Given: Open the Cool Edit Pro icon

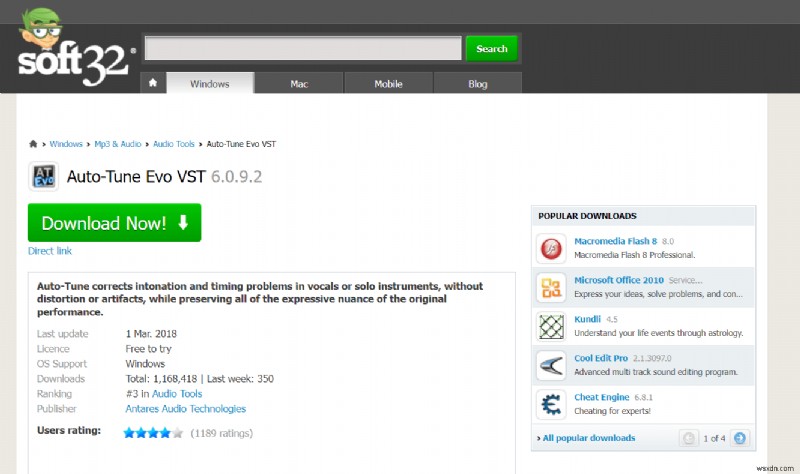Looking at the screenshot, I should [551, 365].
